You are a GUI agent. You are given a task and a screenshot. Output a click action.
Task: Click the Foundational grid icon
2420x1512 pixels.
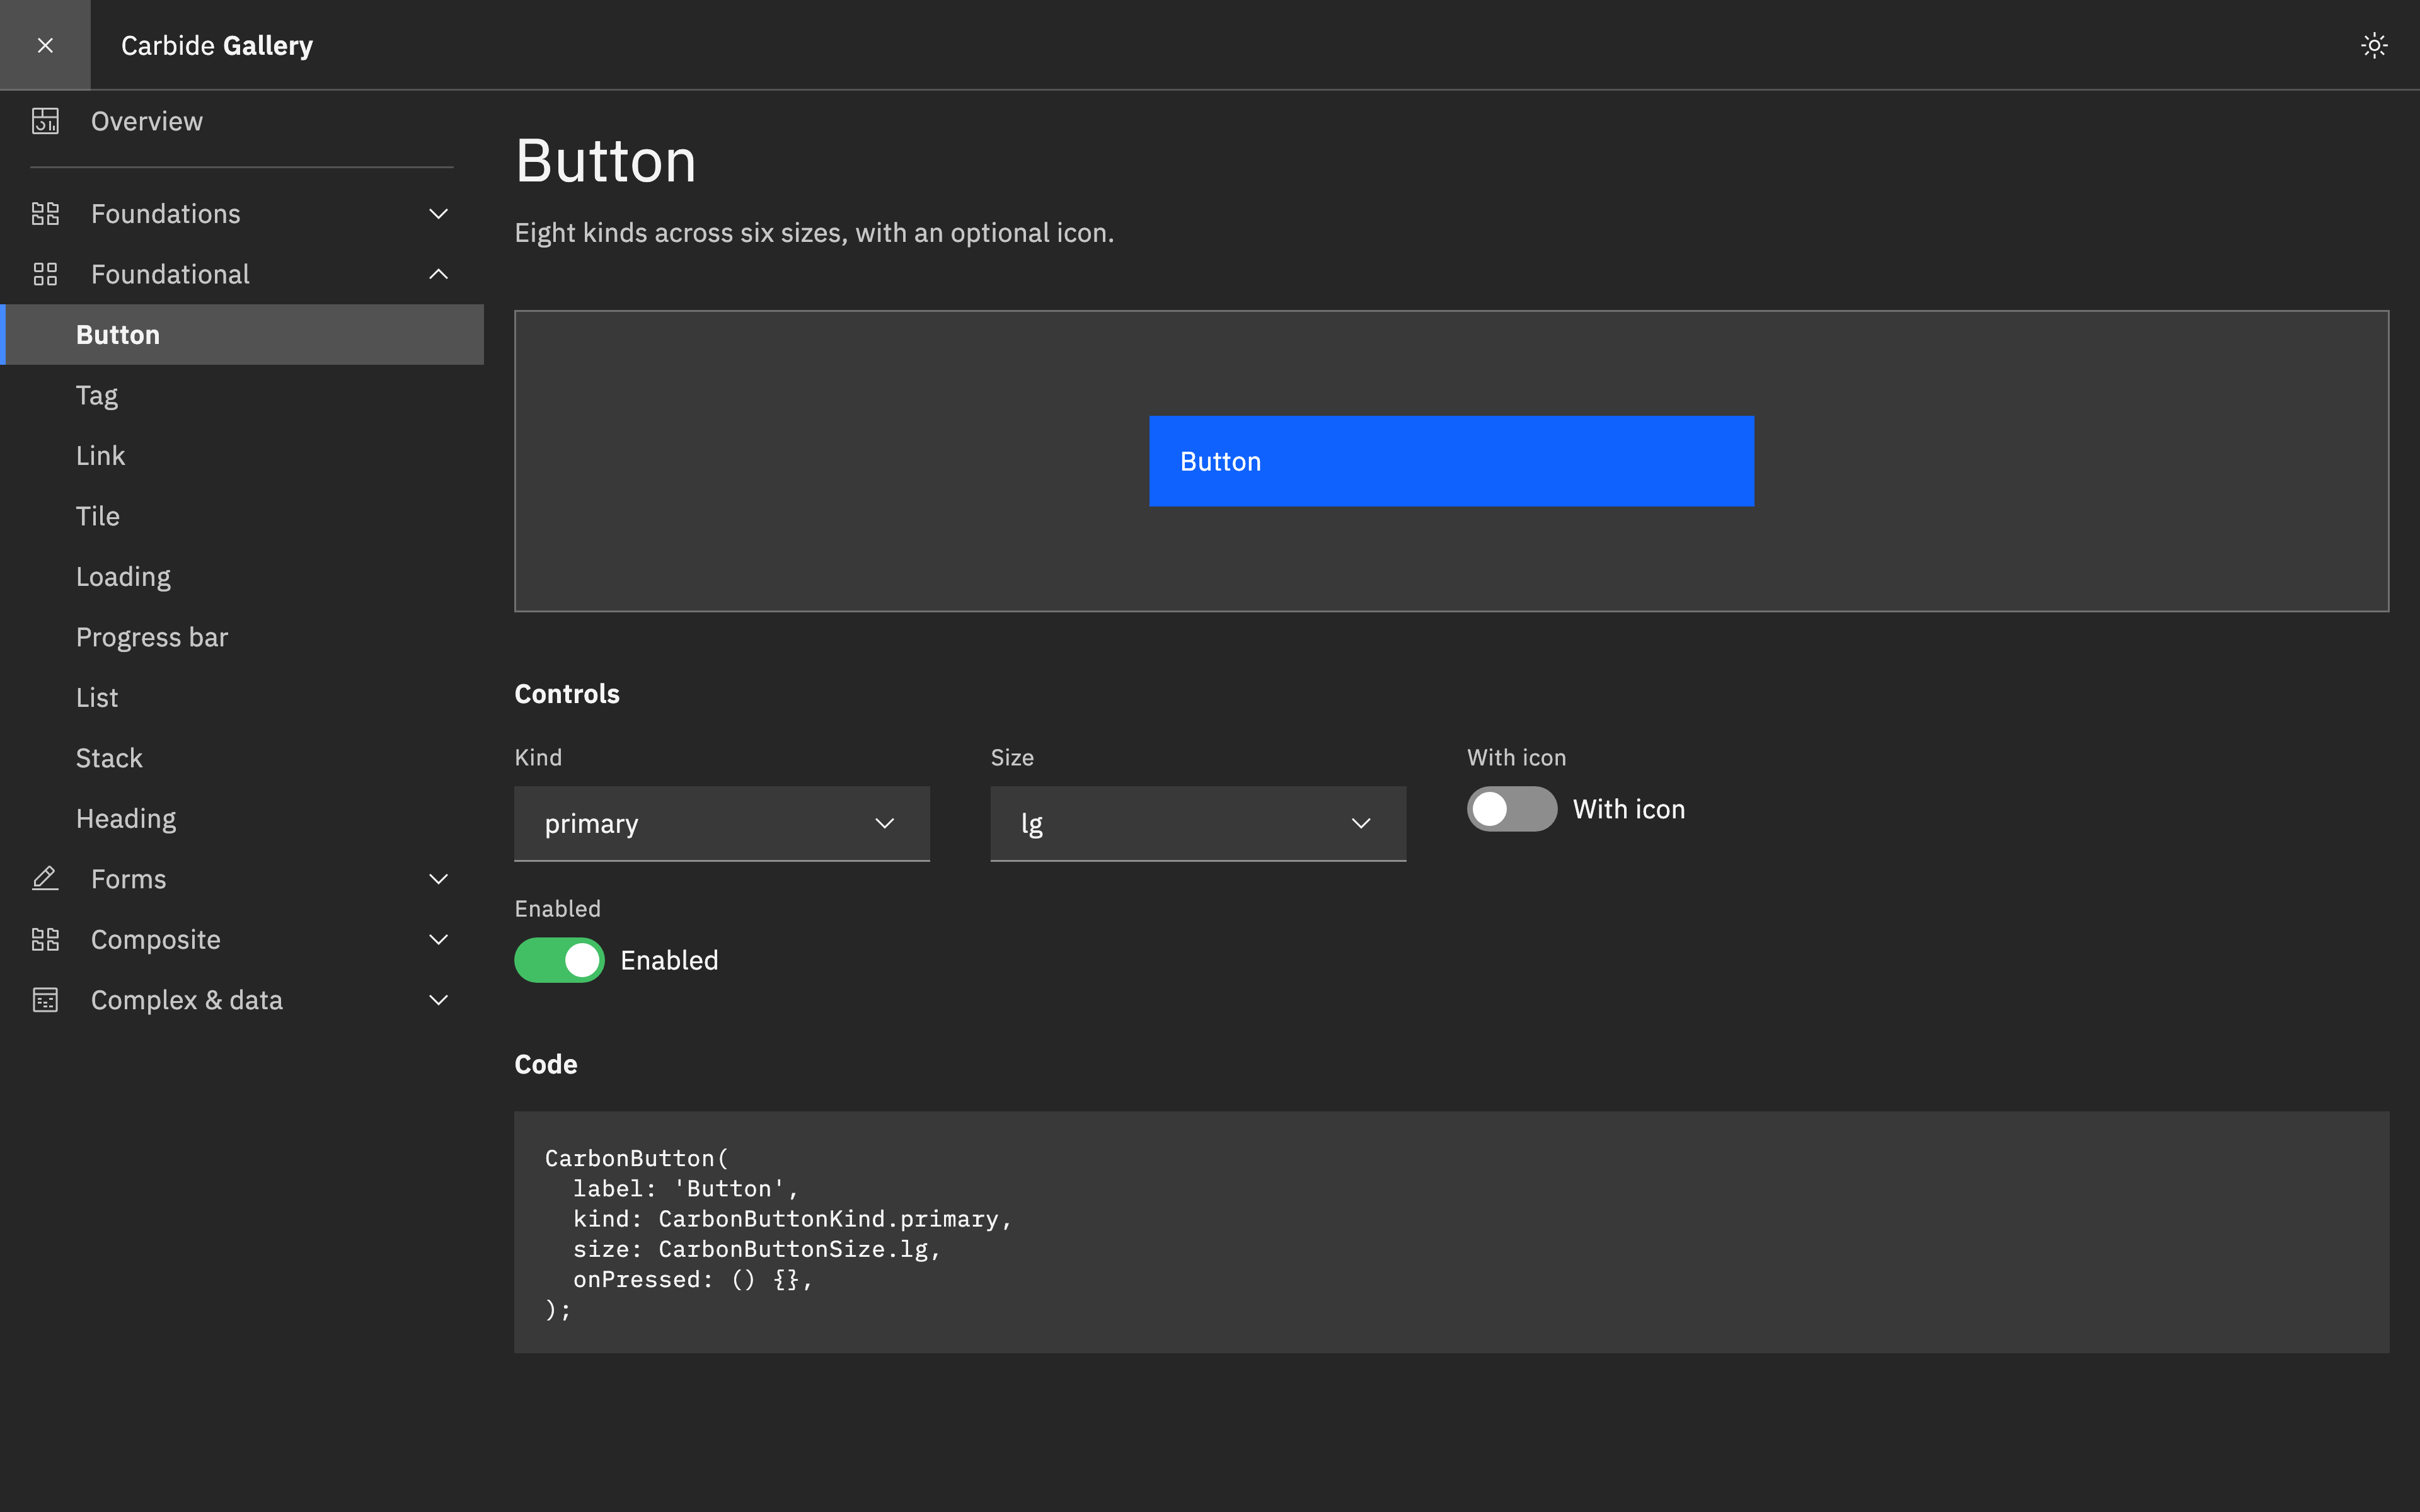click(x=45, y=274)
